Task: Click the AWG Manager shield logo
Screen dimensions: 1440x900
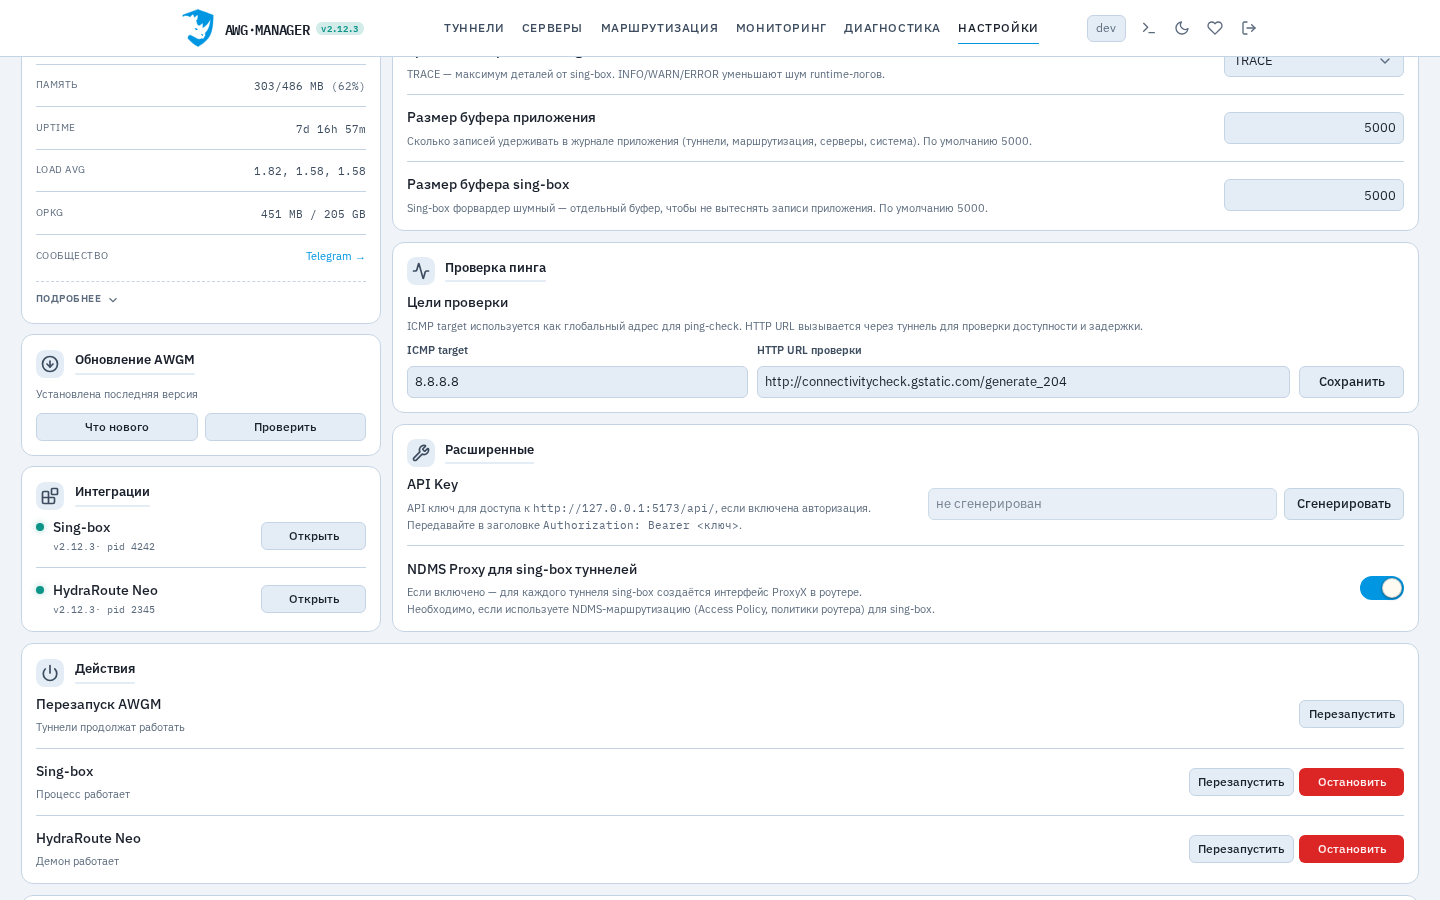Action: 199,28
